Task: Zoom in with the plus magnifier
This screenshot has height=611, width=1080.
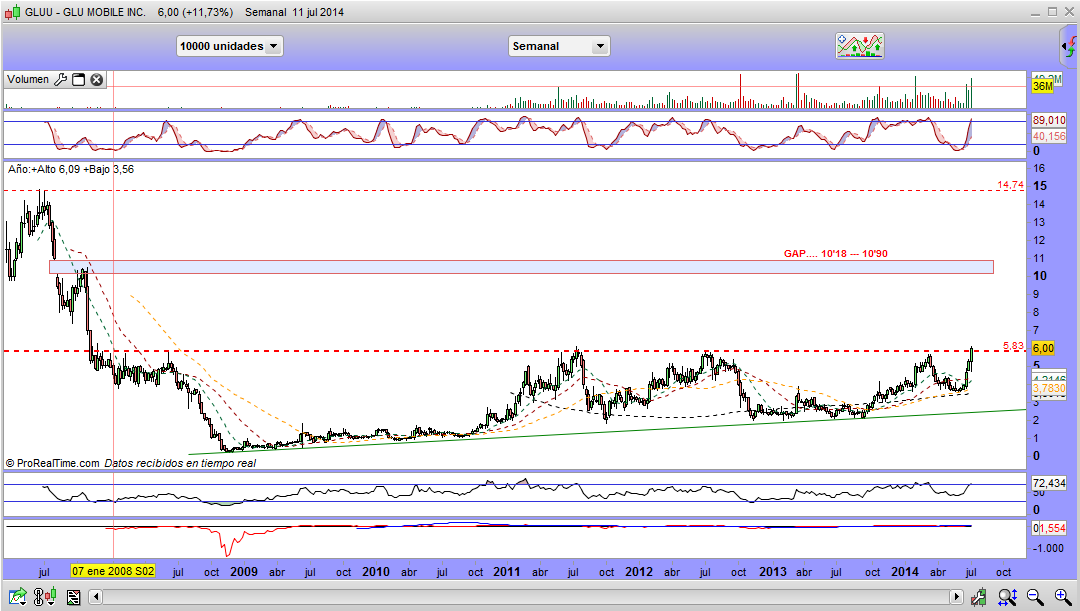Action: point(1063,597)
